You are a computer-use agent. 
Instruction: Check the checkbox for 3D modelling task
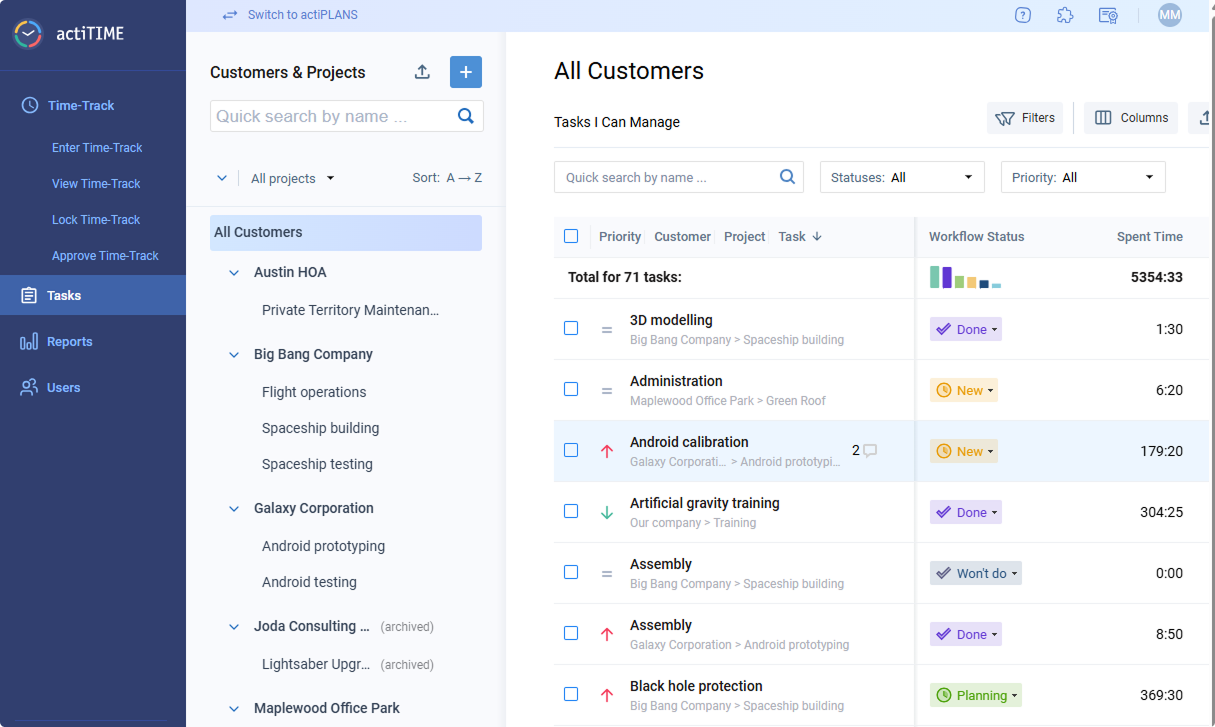tap(571, 328)
